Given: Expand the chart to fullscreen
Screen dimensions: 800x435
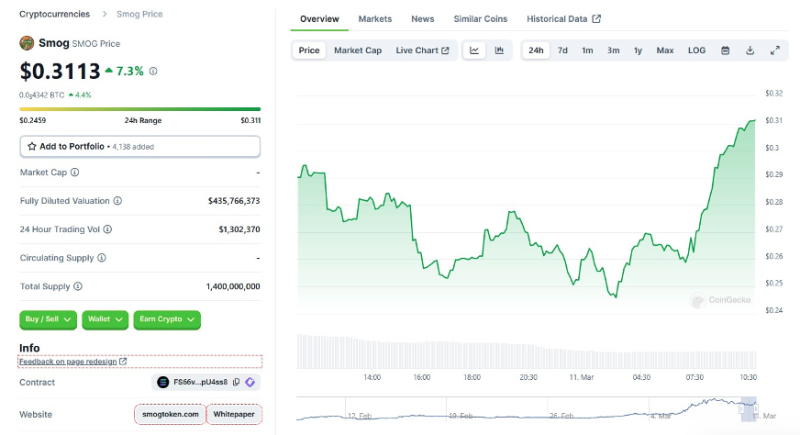Looking at the screenshot, I should pos(775,50).
